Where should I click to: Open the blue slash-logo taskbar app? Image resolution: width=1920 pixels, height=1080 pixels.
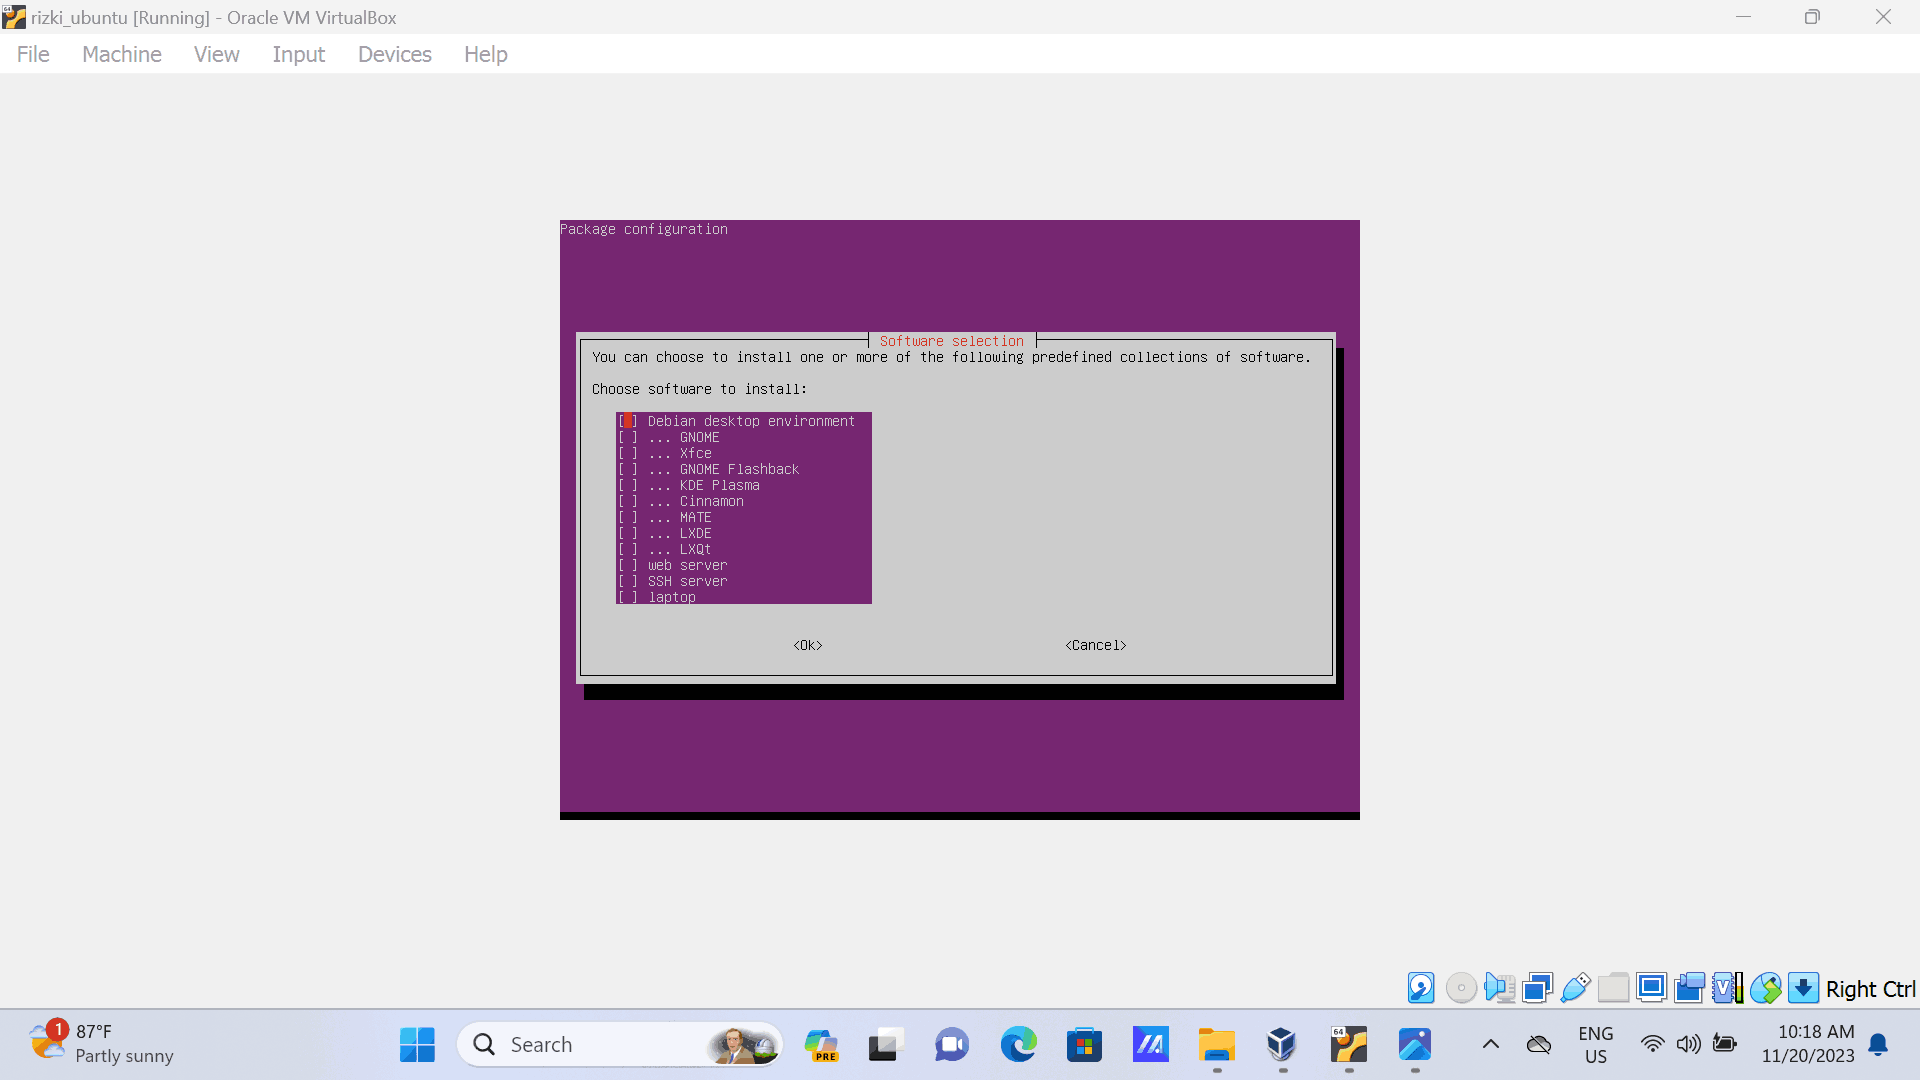click(1150, 1045)
